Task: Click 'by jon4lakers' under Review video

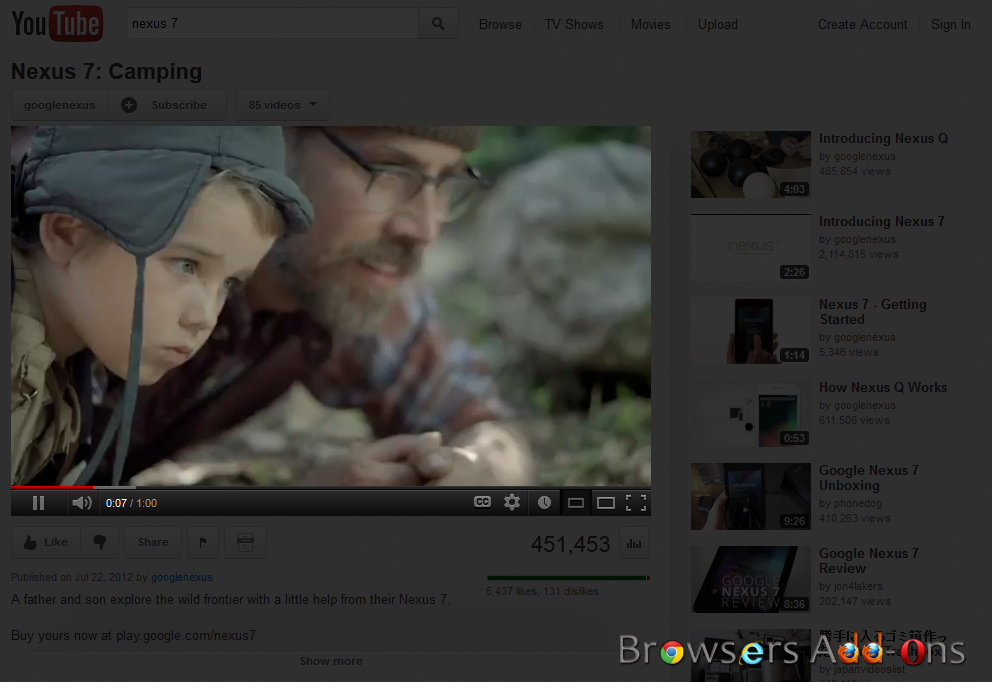Action: click(850, 586)
